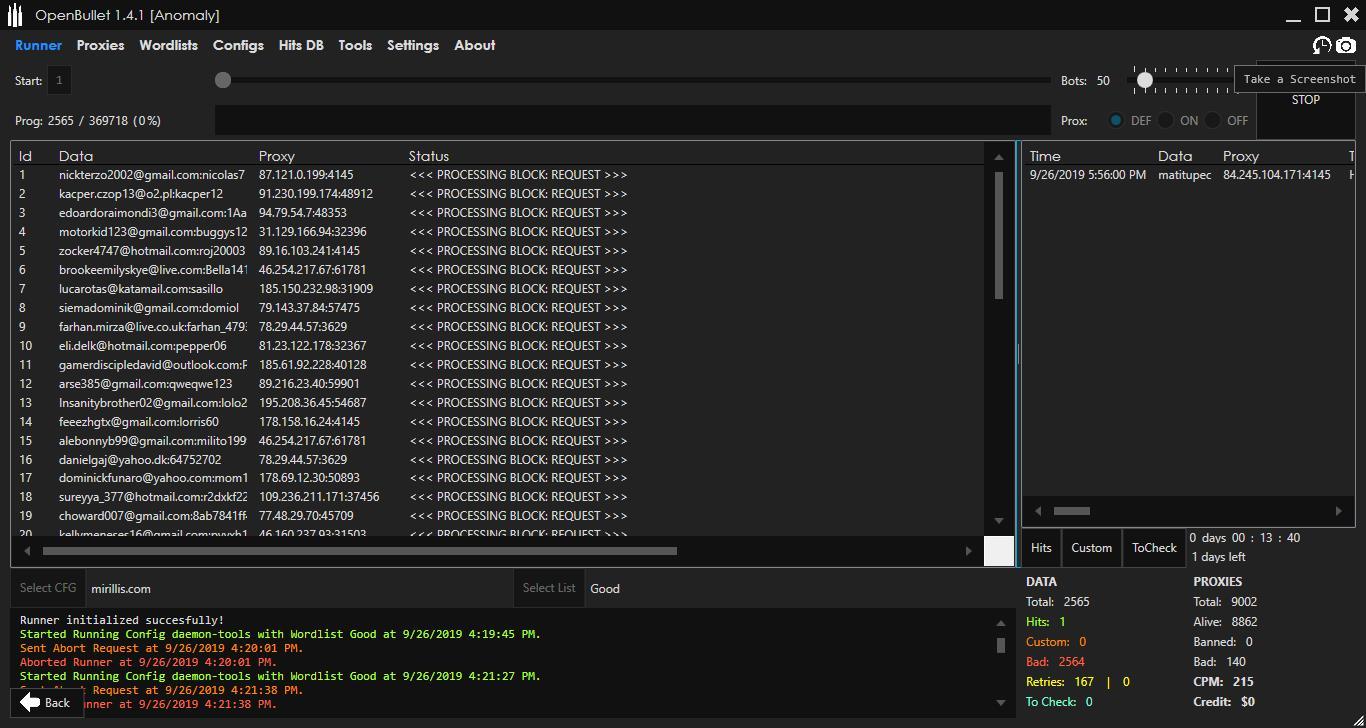Viewport: 1366px width, 728px height.
Task: Open the Hits DB tab
Action: pyautogui.click(x=301, y=45)
